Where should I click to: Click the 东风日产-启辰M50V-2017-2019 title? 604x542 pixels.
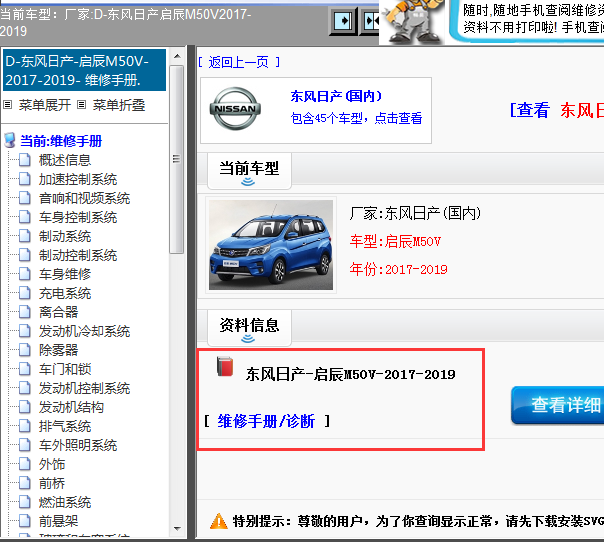tap(351, 374)
